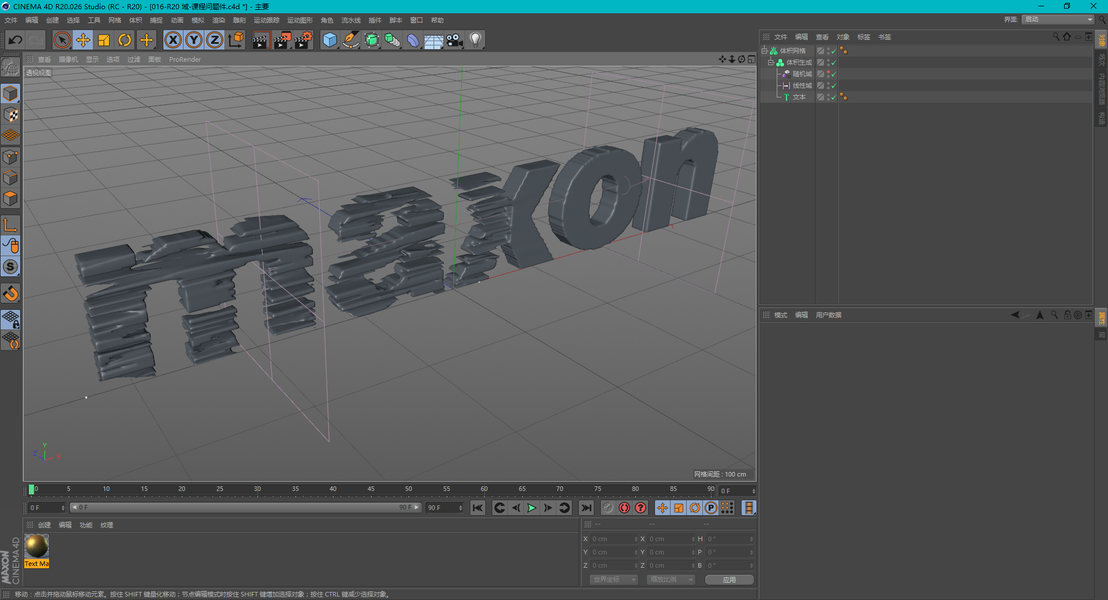Enable Snap magnet icon in left sidebar
The image size is (1108, 600).
11,293
